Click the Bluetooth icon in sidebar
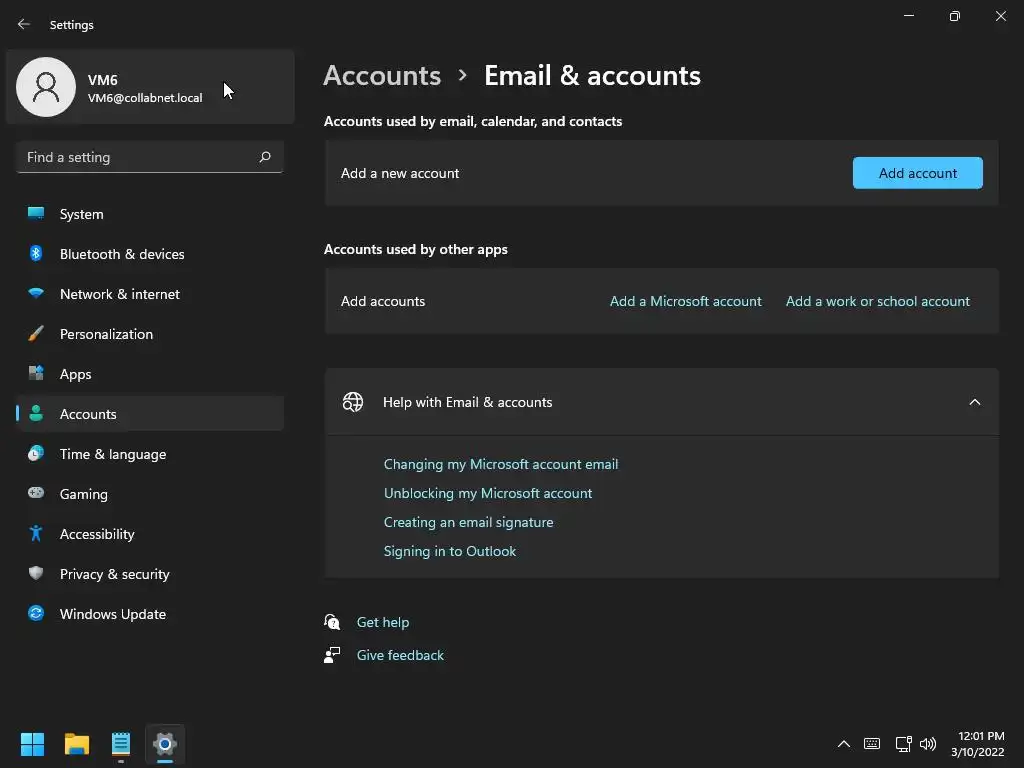1024x768 pixels. 36,253
